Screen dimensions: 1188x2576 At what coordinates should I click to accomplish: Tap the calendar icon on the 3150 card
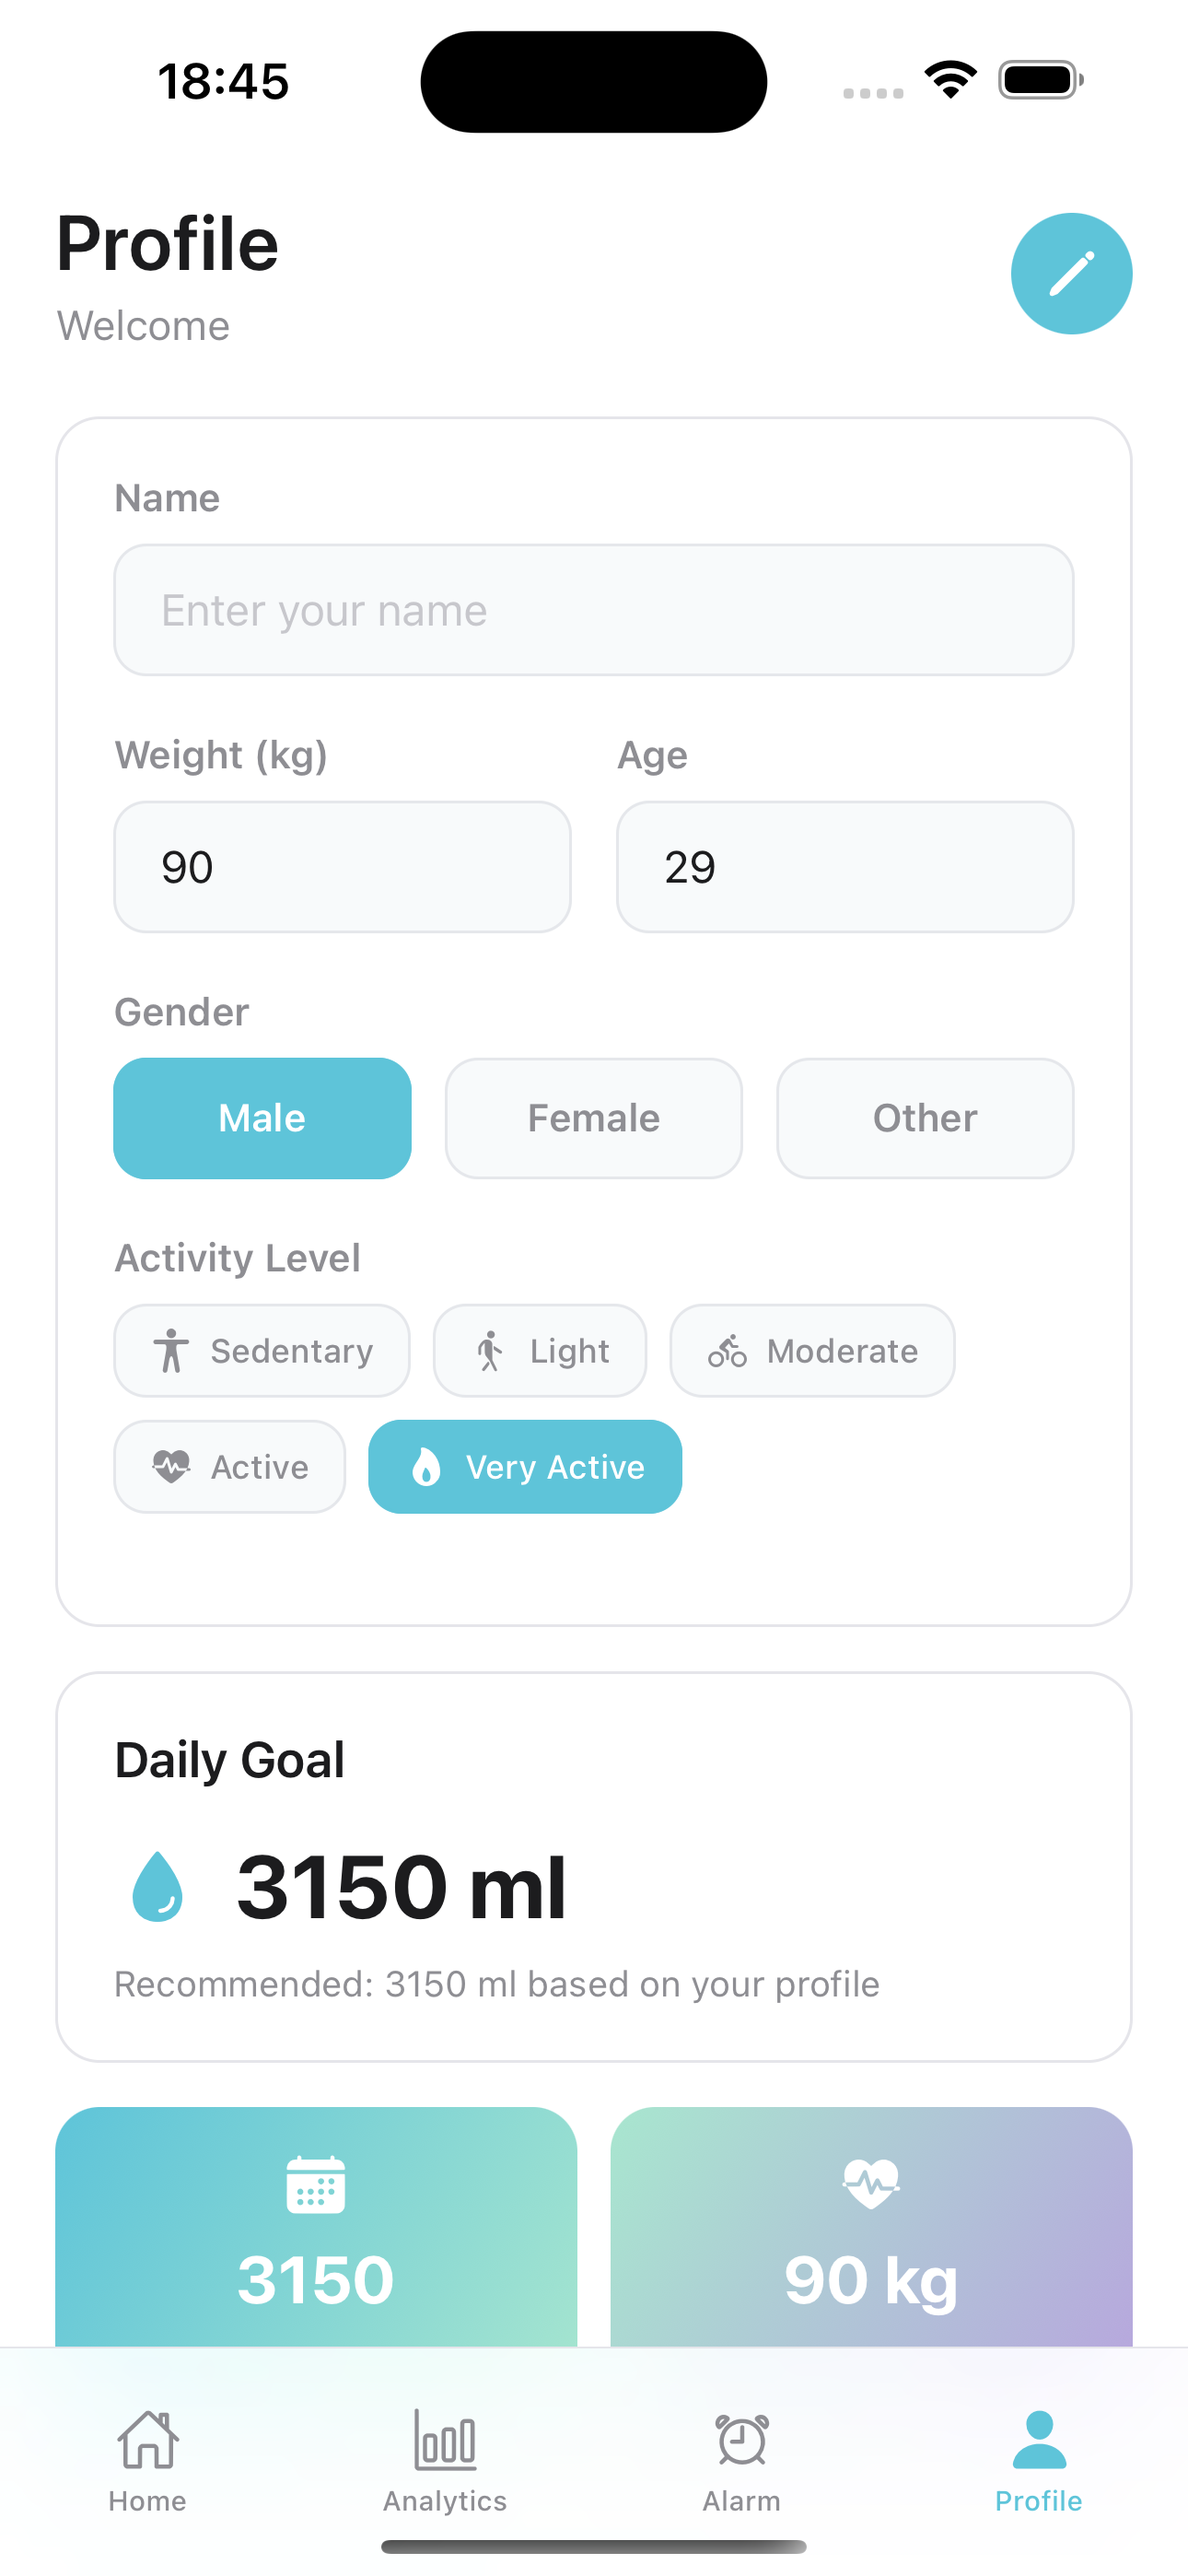pos(315,2185)
